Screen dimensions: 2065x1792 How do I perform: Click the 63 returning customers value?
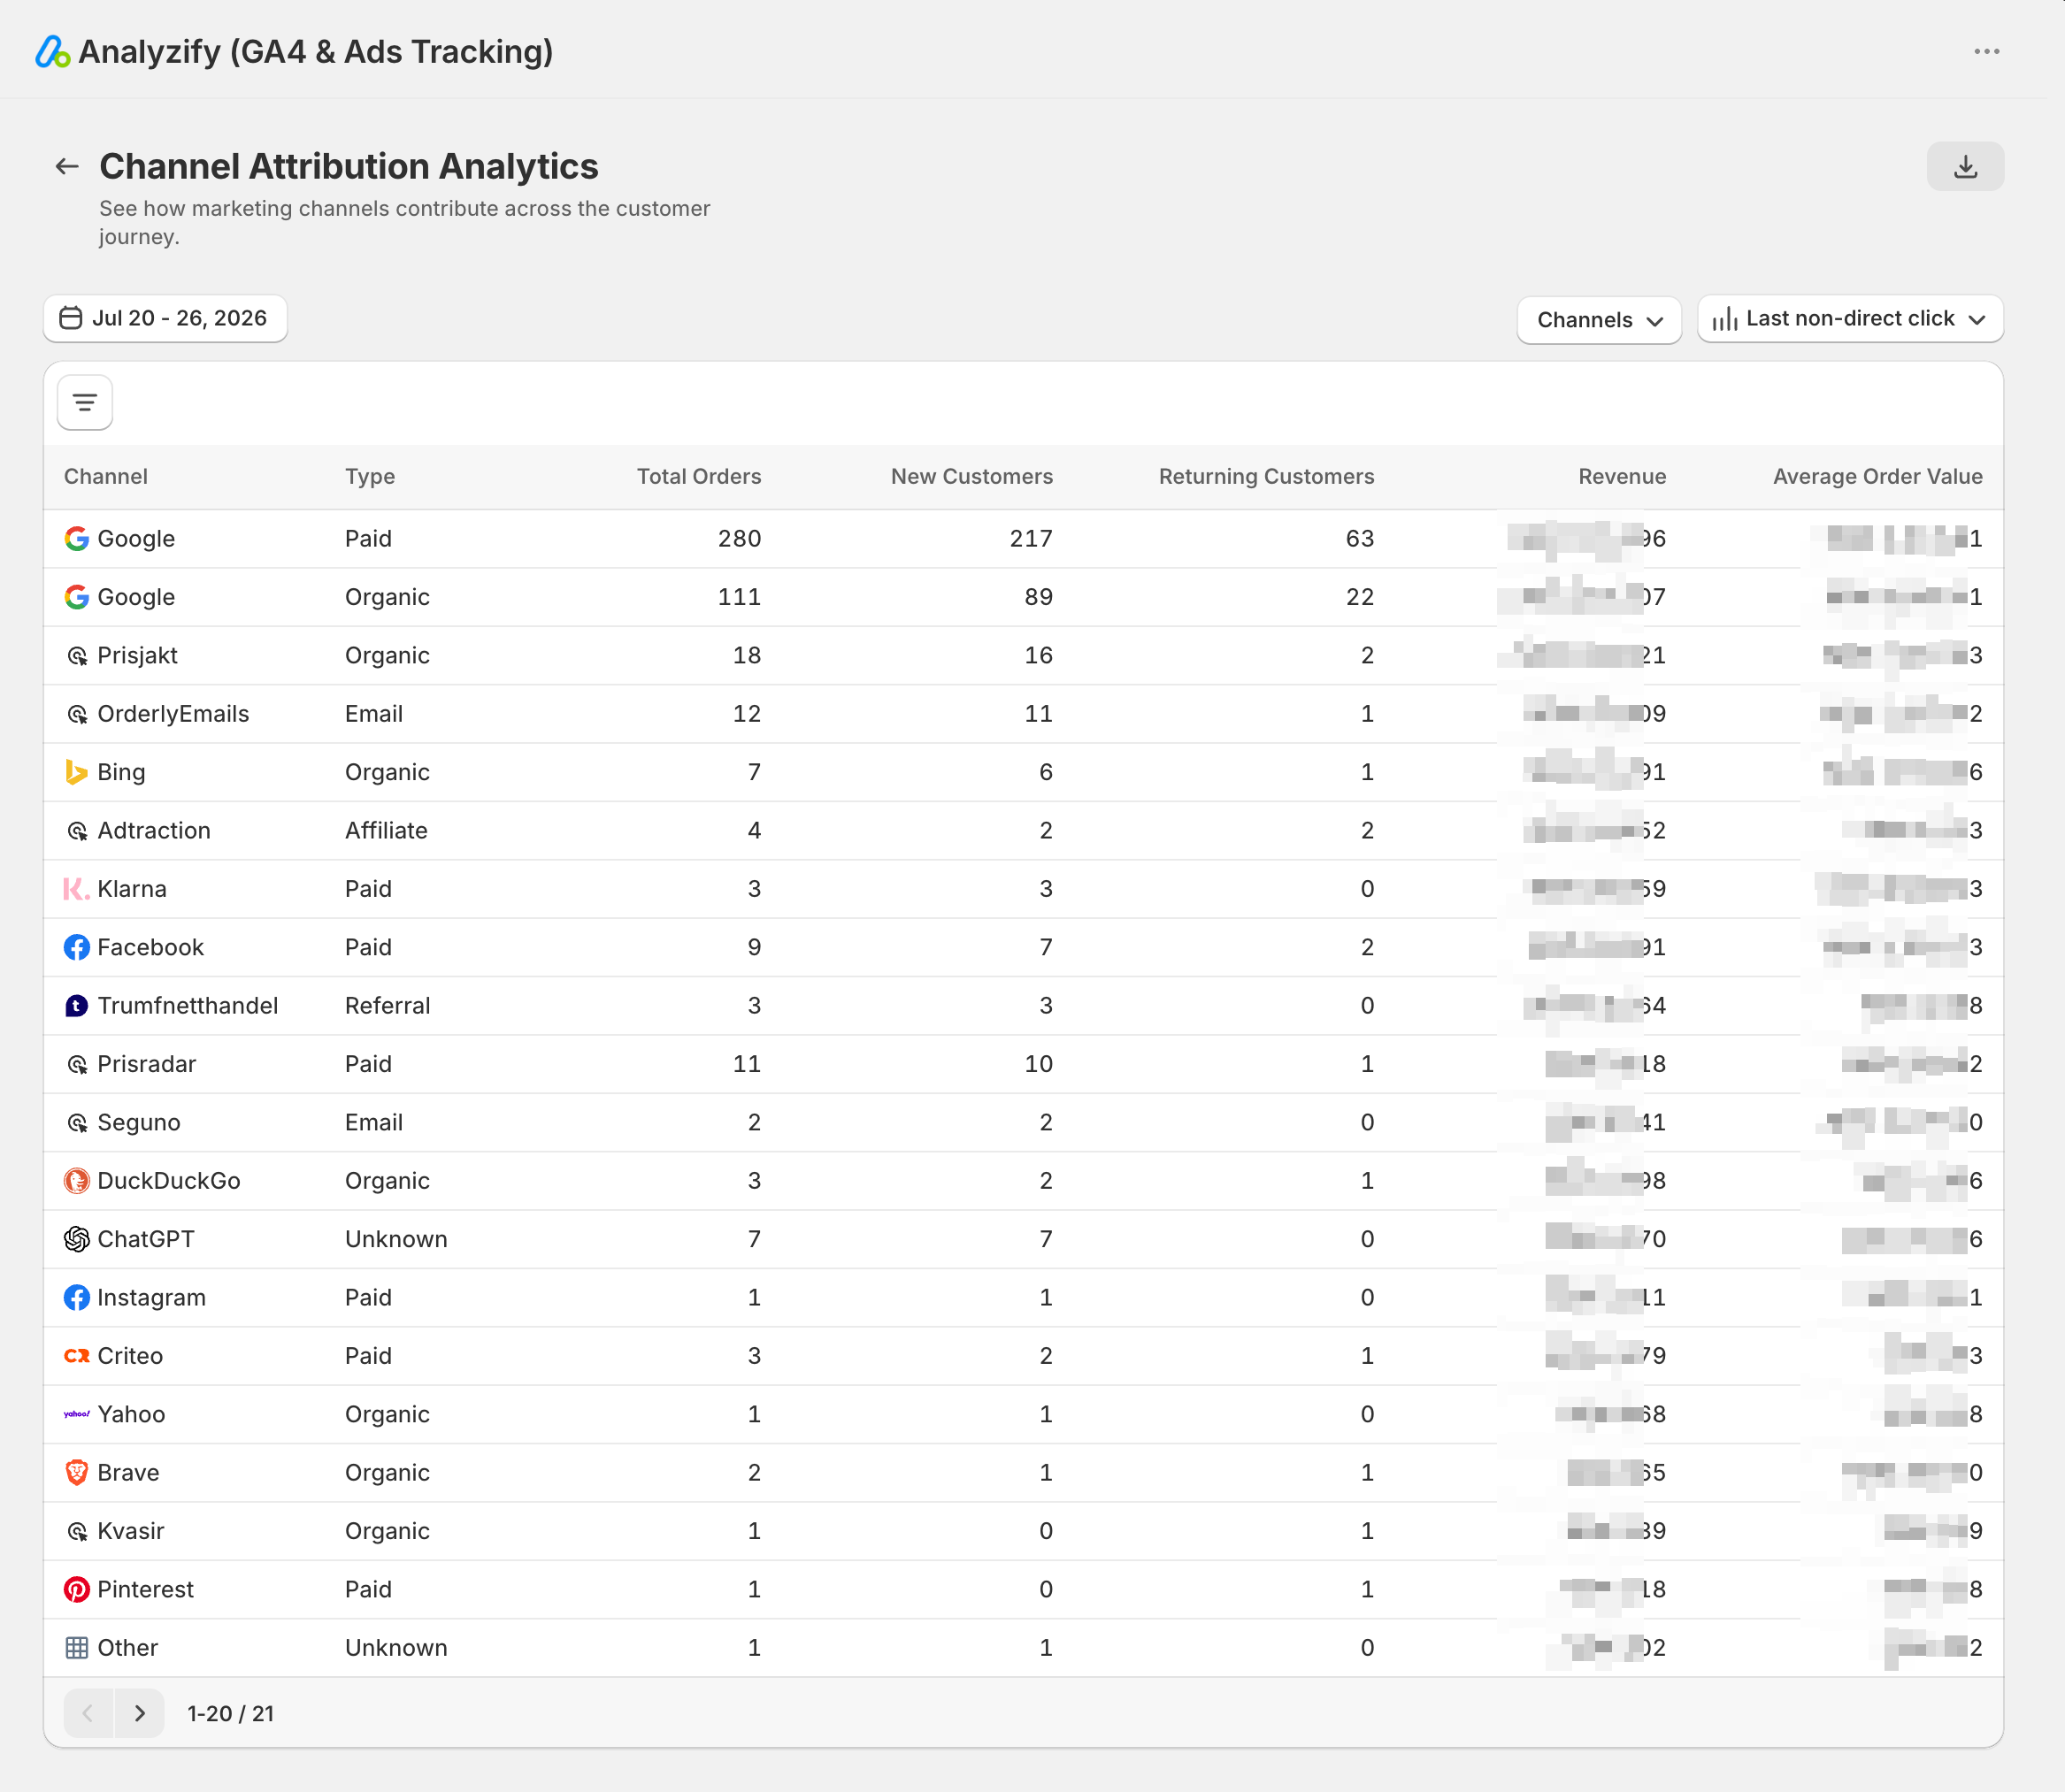(x=1359, y=538)
